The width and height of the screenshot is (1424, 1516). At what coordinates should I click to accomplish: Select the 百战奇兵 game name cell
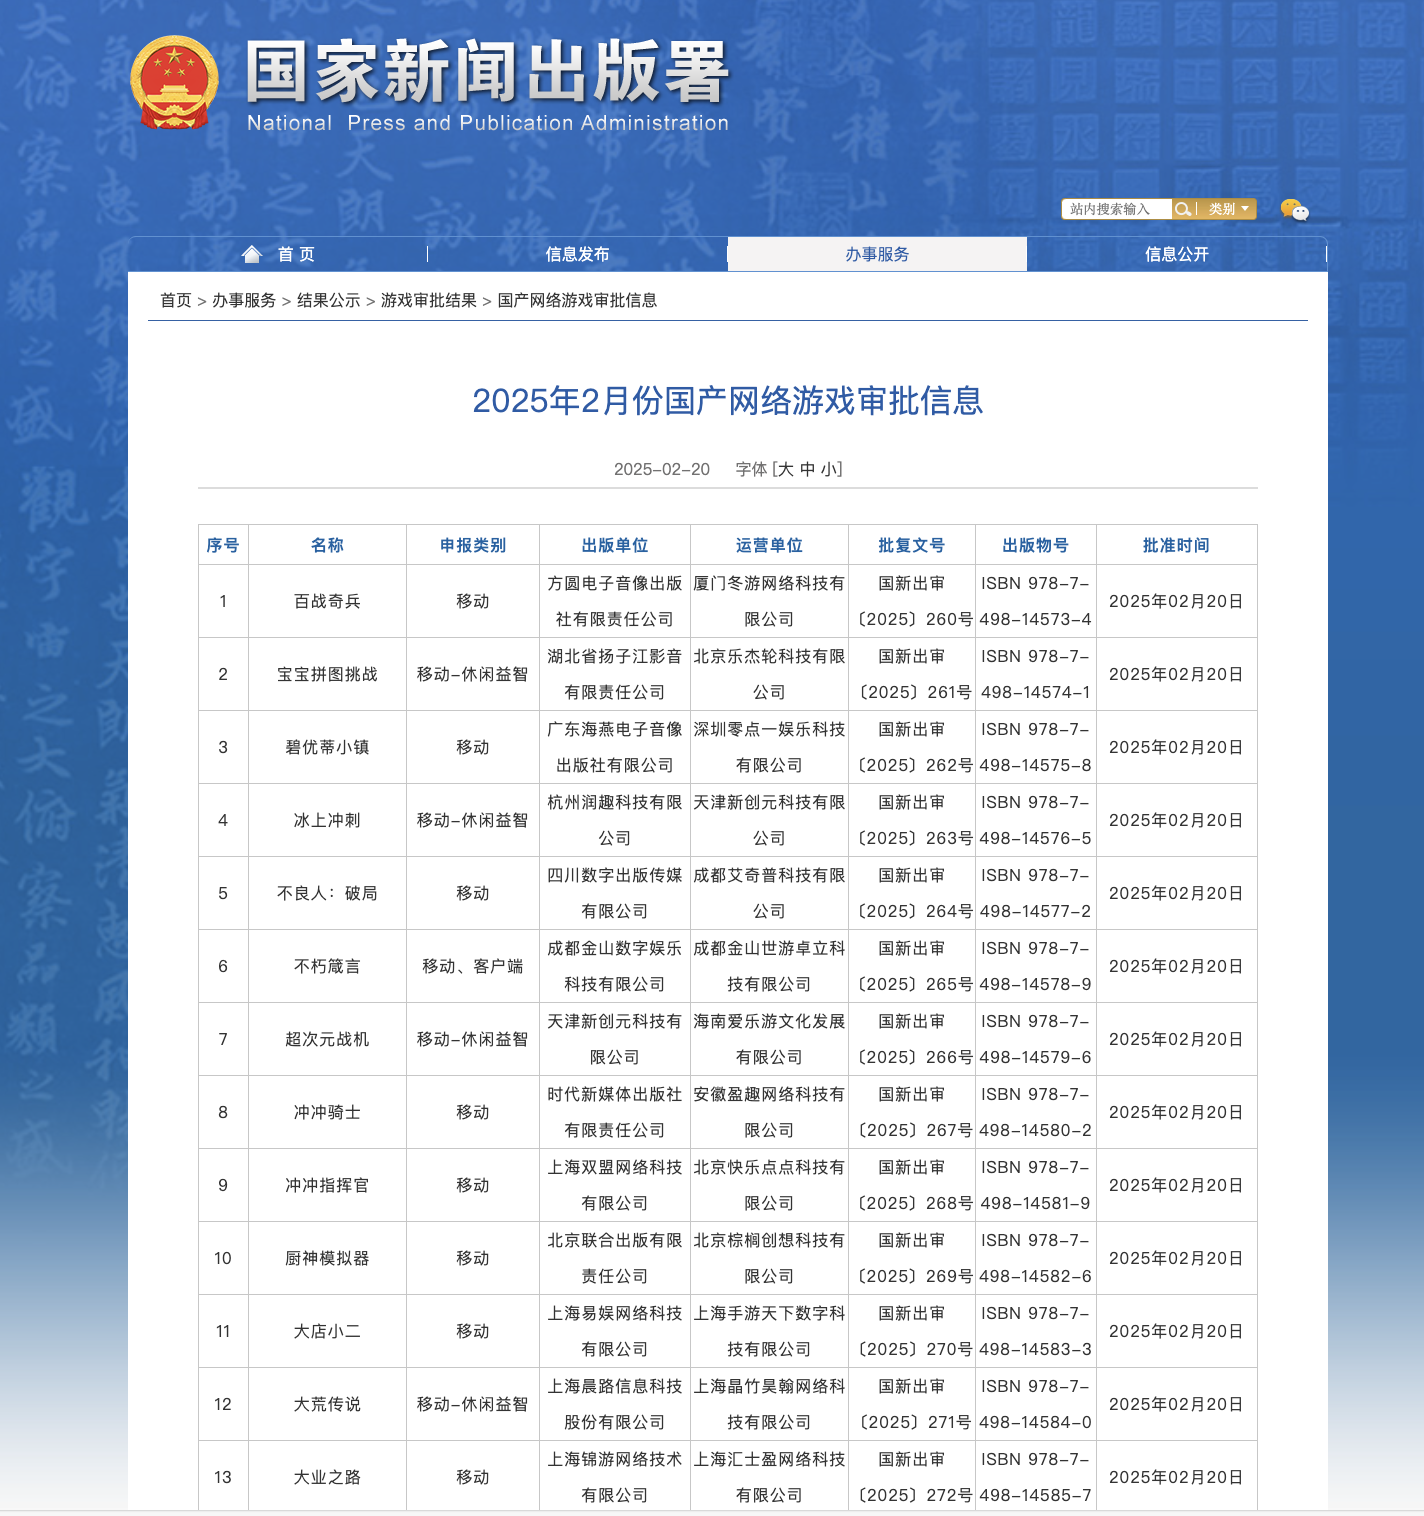pyautogui.click(x=327, y=601)
